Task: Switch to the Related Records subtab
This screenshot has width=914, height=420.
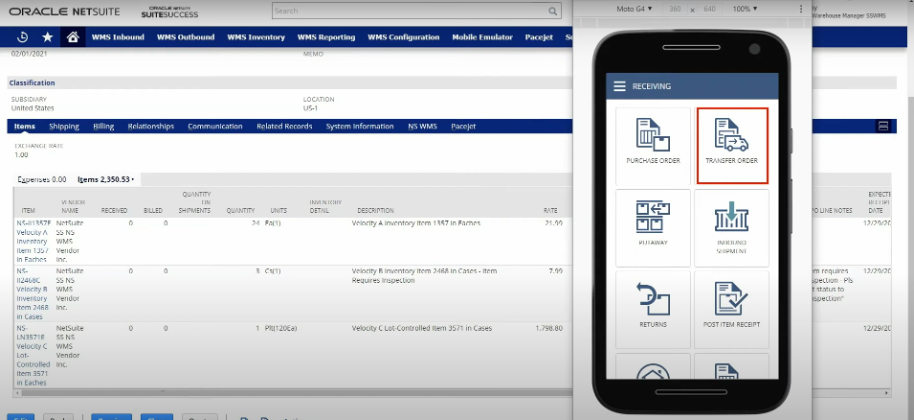Action: 284,126
